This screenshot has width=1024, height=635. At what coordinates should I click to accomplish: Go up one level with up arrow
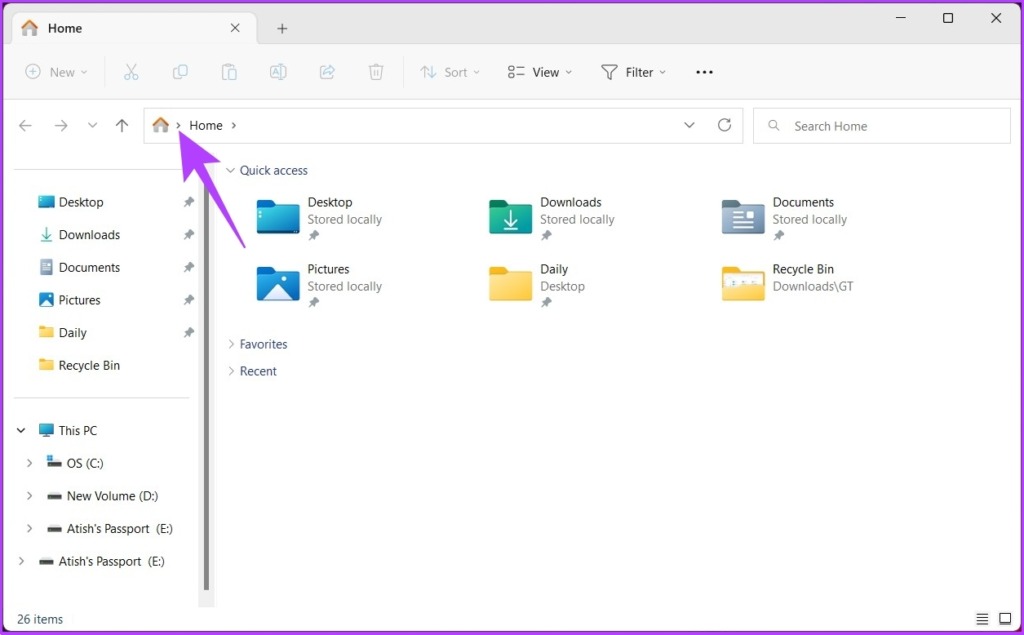[122, 125]
